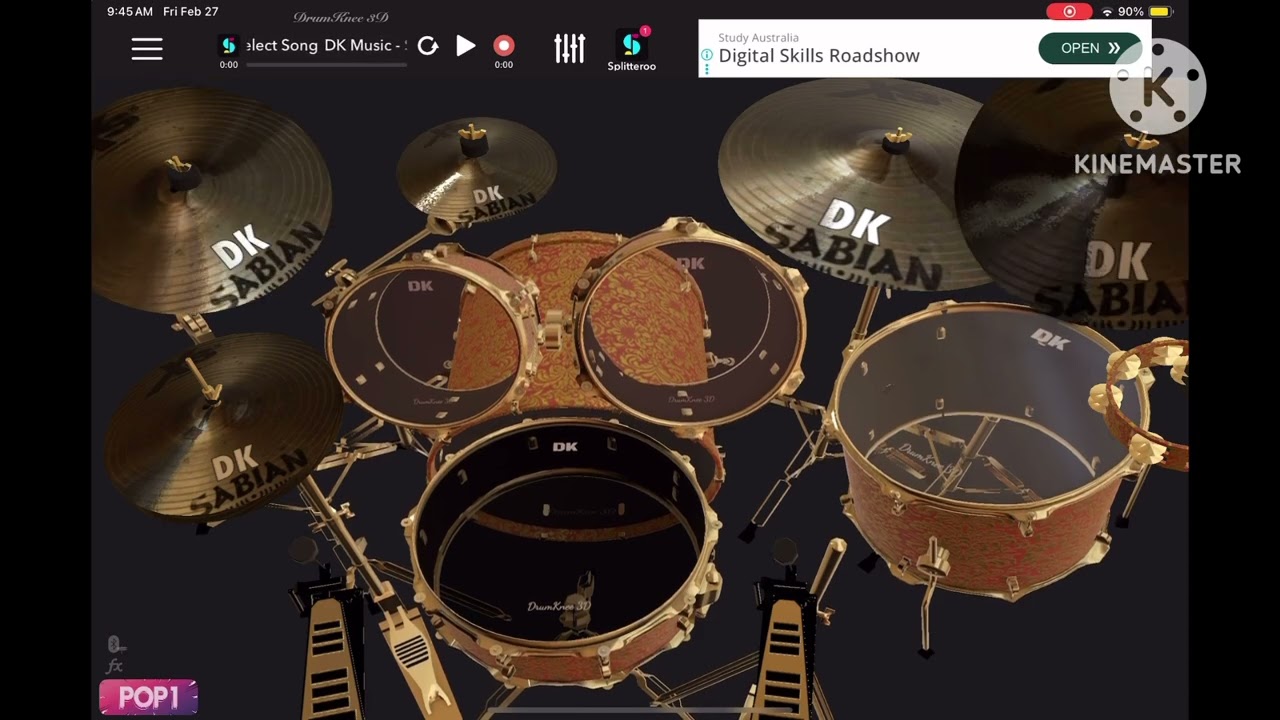Tap the battery status icon
Screen dimensions: 1280x720
click(1160, 12)
